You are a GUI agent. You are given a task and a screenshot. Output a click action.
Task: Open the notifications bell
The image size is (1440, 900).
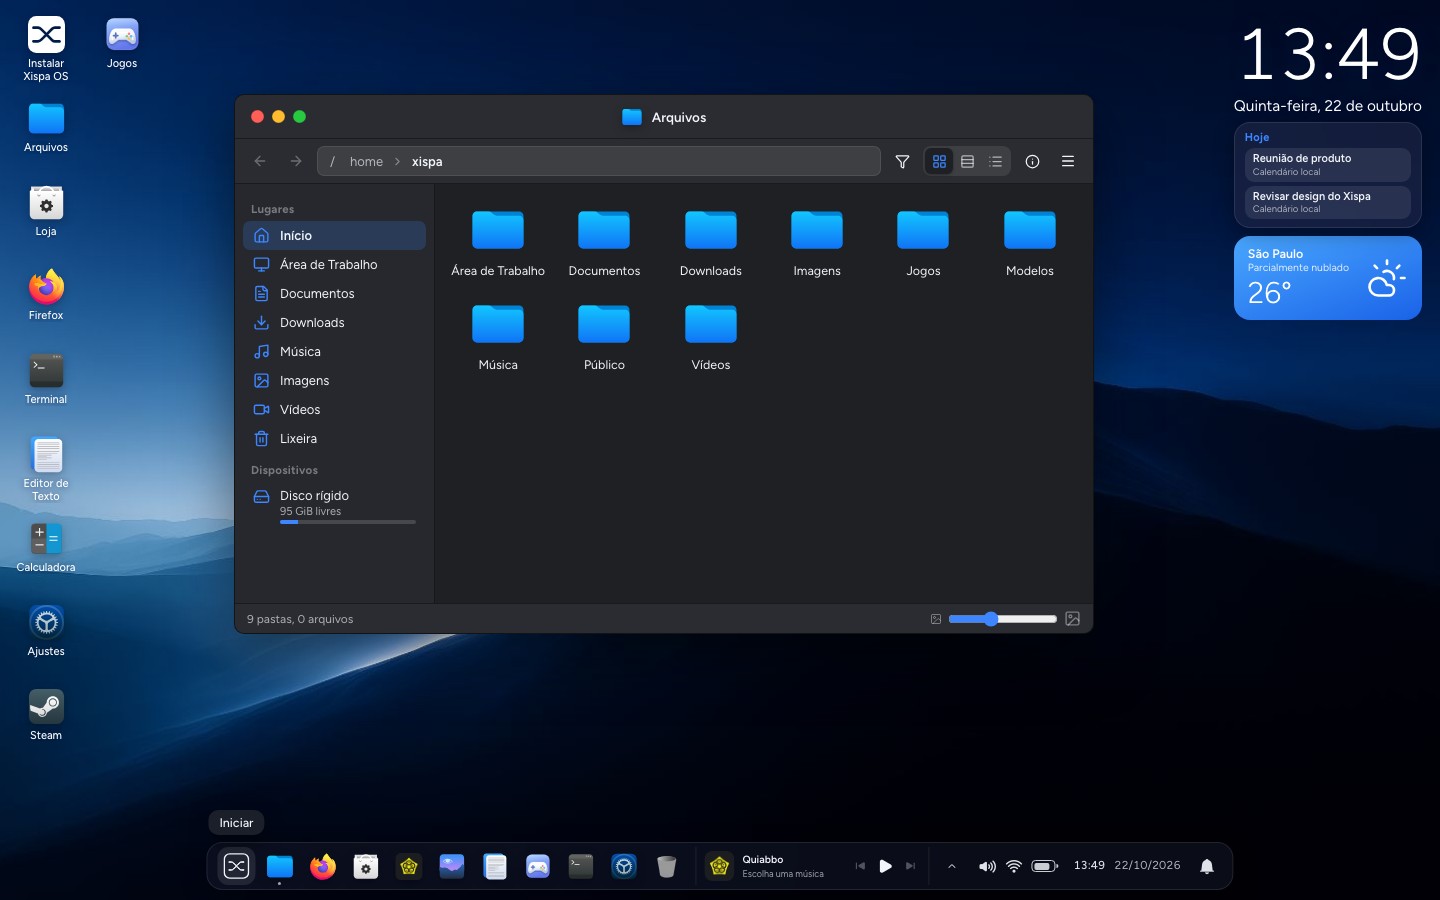(1207, 866)
